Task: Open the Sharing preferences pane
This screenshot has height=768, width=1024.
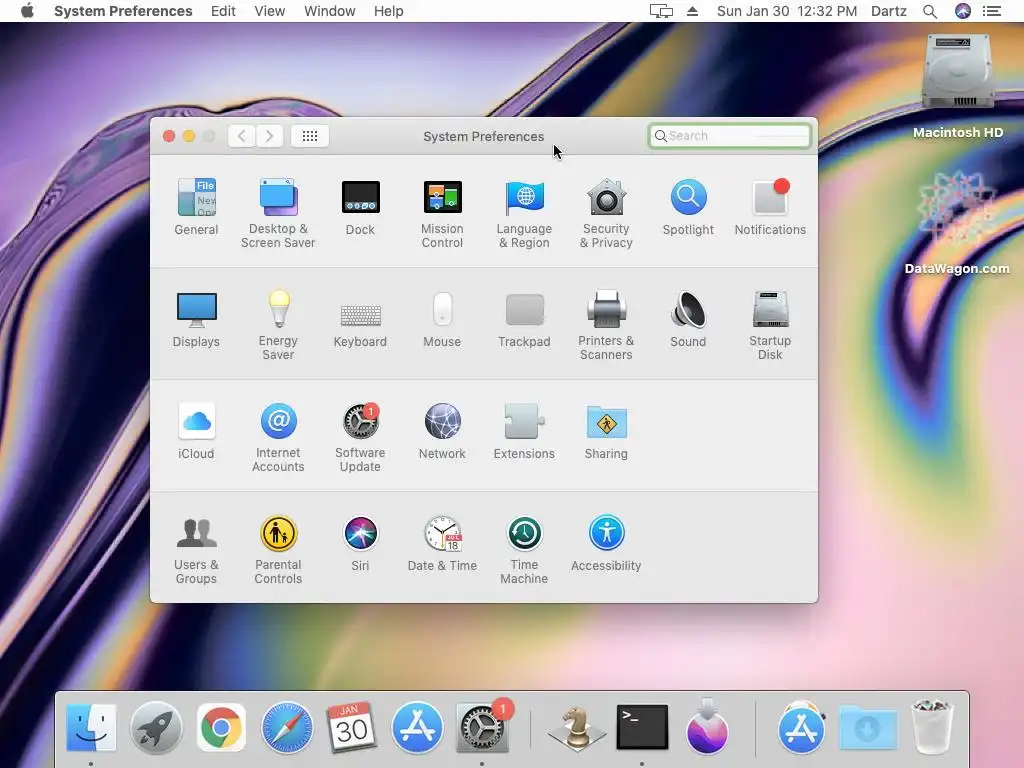Action: tap(606, 431)
